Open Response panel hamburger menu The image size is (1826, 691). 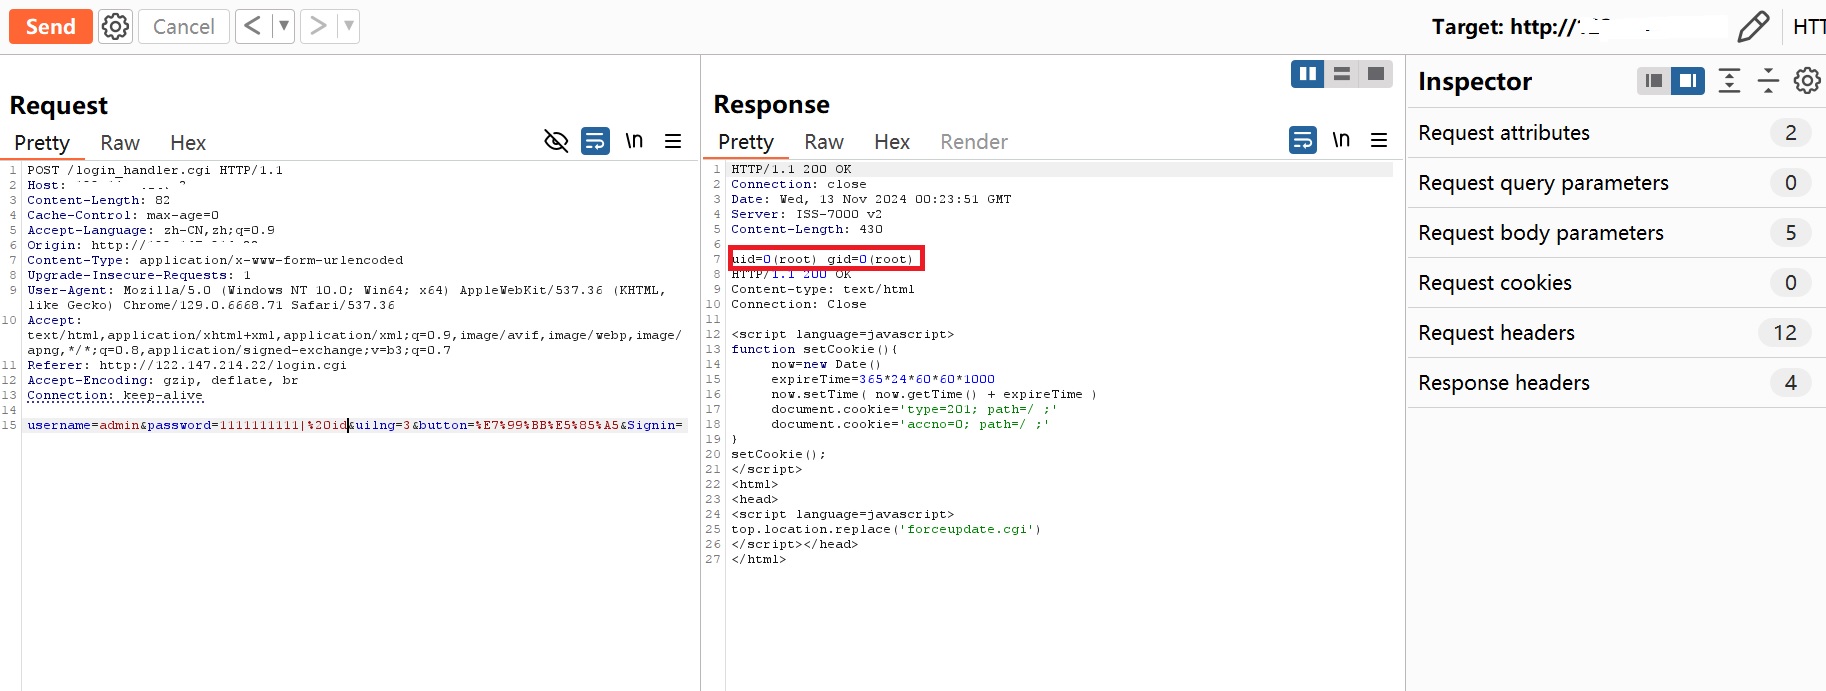tap(1379, 140)
